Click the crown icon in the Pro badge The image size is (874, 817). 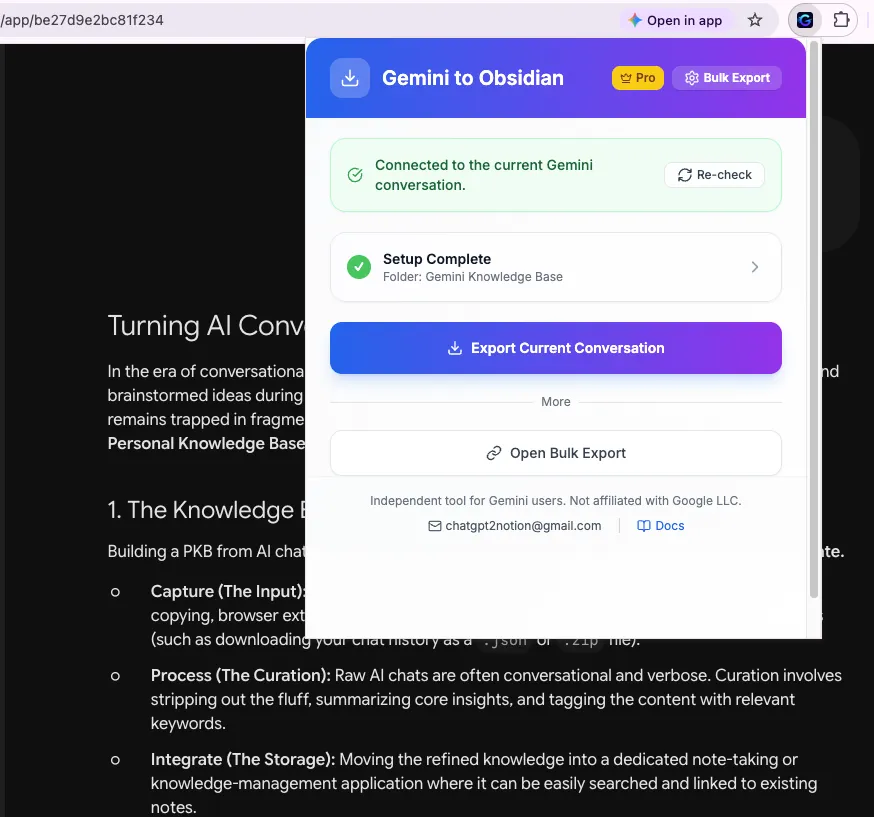626,78
